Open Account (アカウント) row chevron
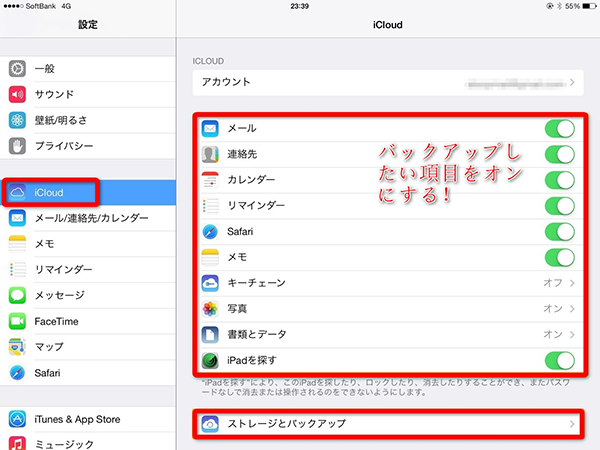Image resolution: width=600 pixels, height=450 pixels. 572,82
